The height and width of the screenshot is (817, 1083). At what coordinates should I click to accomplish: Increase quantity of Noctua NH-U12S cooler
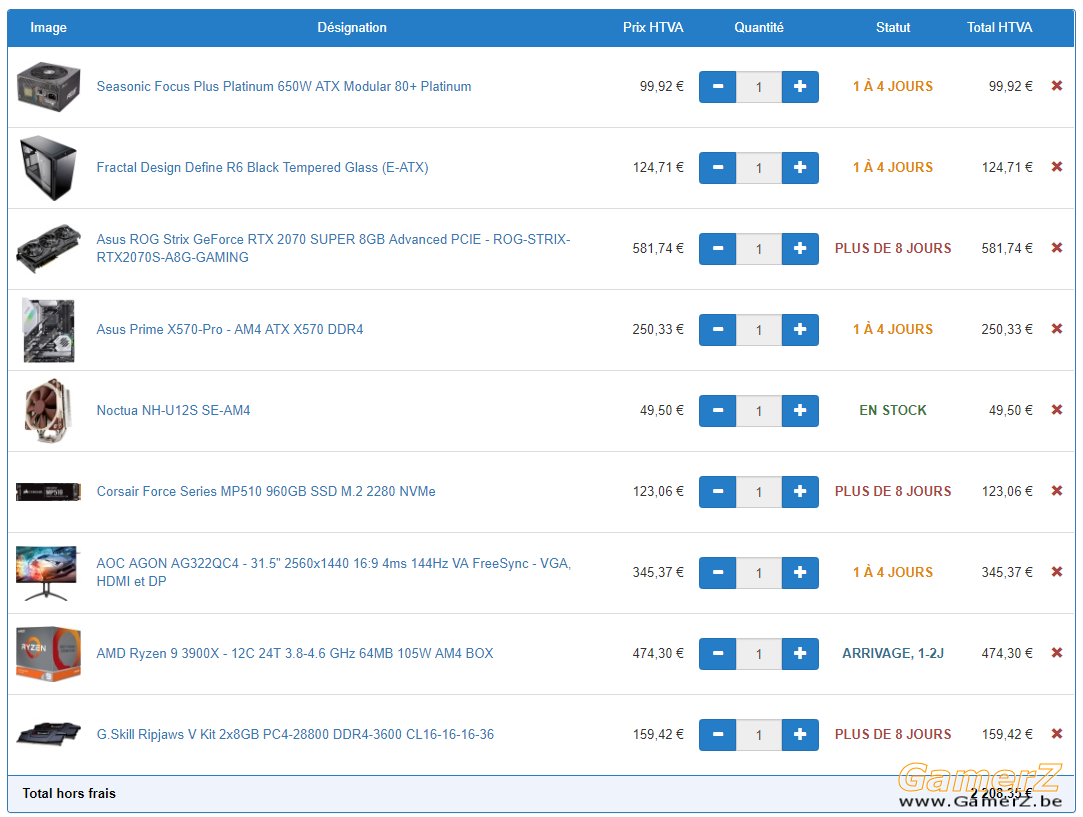coord(800,411)
